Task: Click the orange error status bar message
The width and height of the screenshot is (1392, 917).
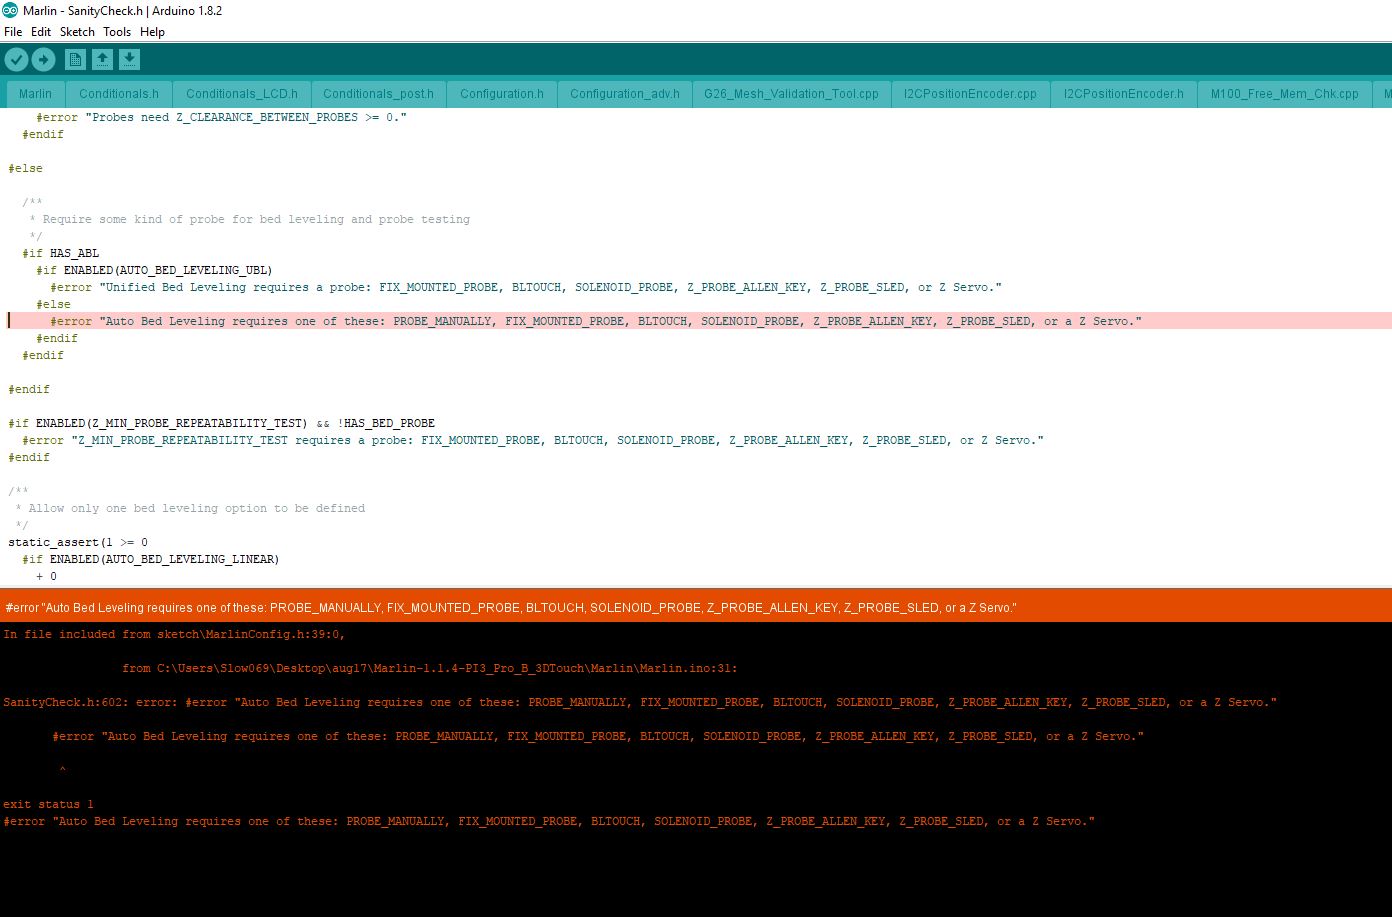Action: 511,607
